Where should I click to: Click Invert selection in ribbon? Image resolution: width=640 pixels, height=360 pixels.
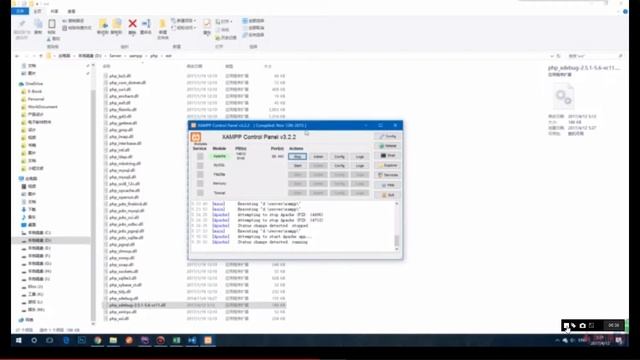coord(253,35)
